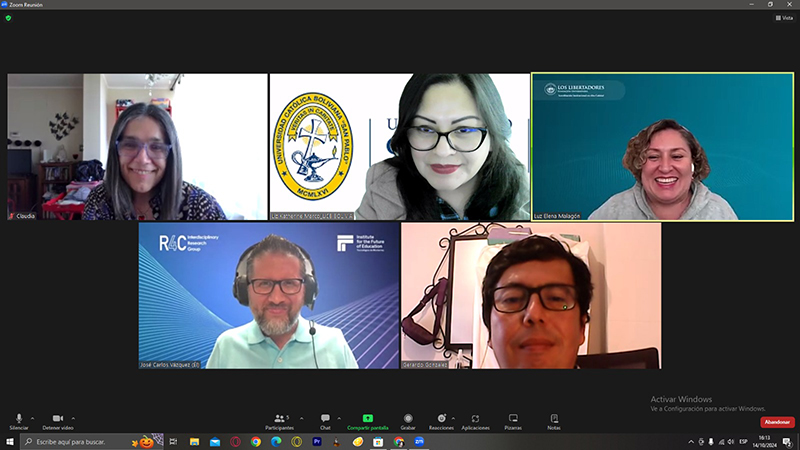800x450 pixels.
Task: Select José Carlos Vázquez video tile
Action: pyautogui.click(x=269, y=296)
